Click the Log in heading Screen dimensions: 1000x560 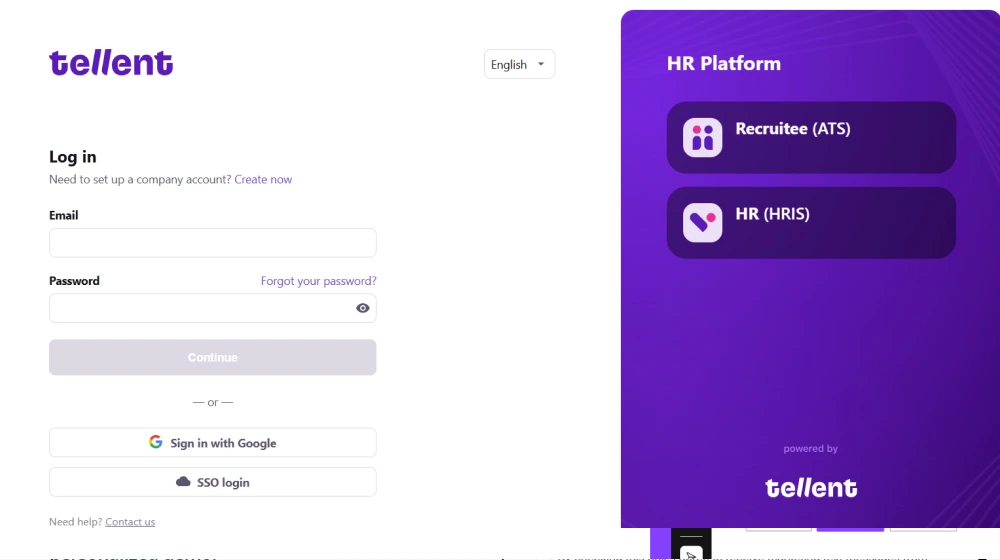(x=73, y=157)
